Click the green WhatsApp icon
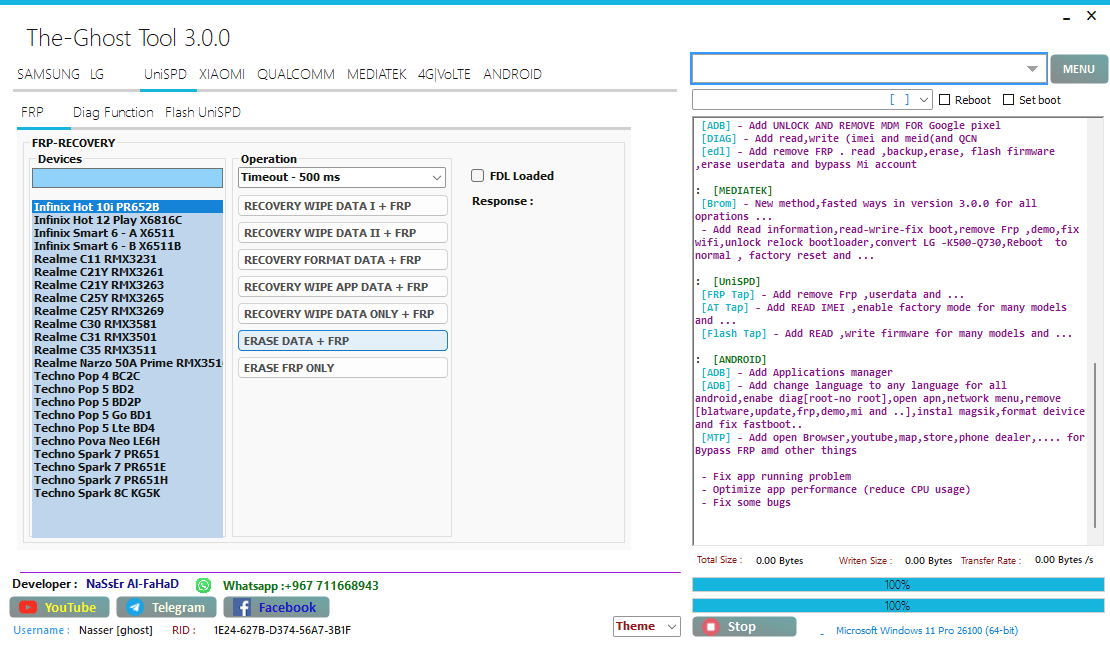 point(203,584)
